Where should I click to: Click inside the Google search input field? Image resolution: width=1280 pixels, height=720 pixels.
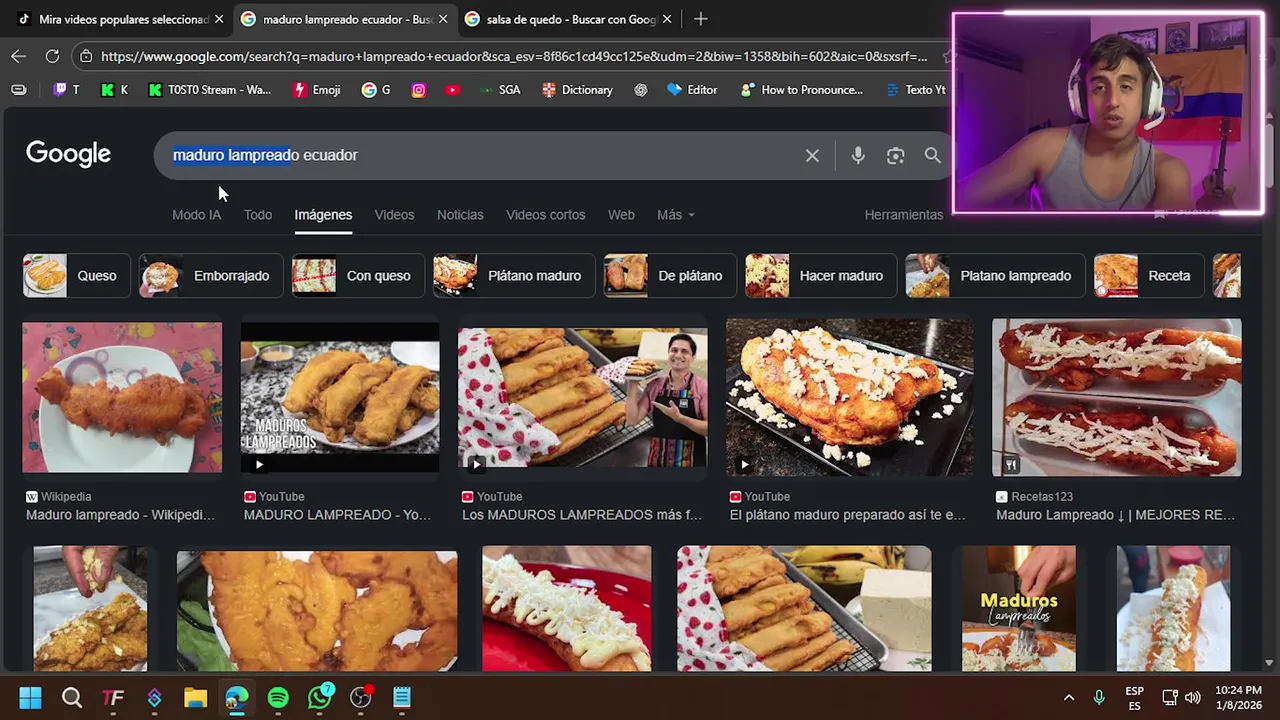click(480, 155)
